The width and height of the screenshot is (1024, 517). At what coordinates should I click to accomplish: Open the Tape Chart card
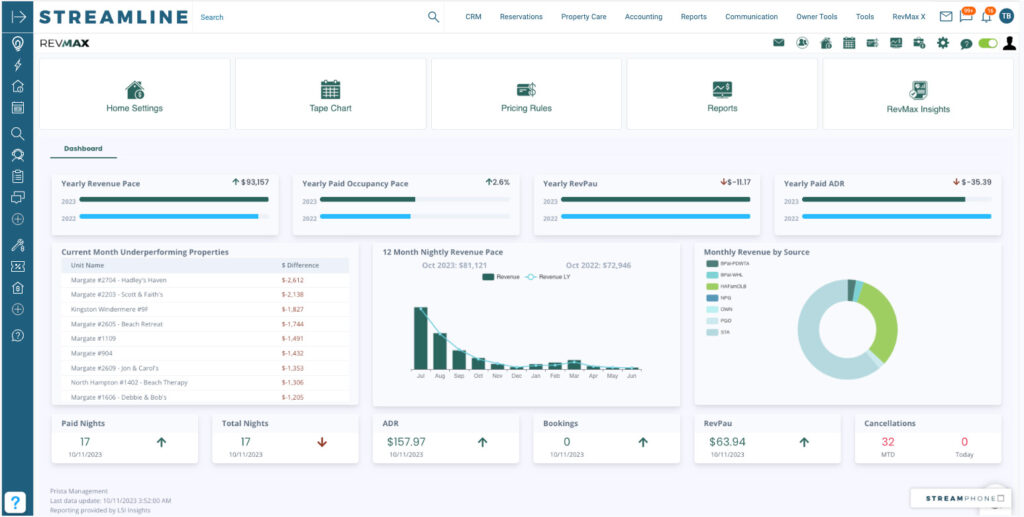click(330, 94)
